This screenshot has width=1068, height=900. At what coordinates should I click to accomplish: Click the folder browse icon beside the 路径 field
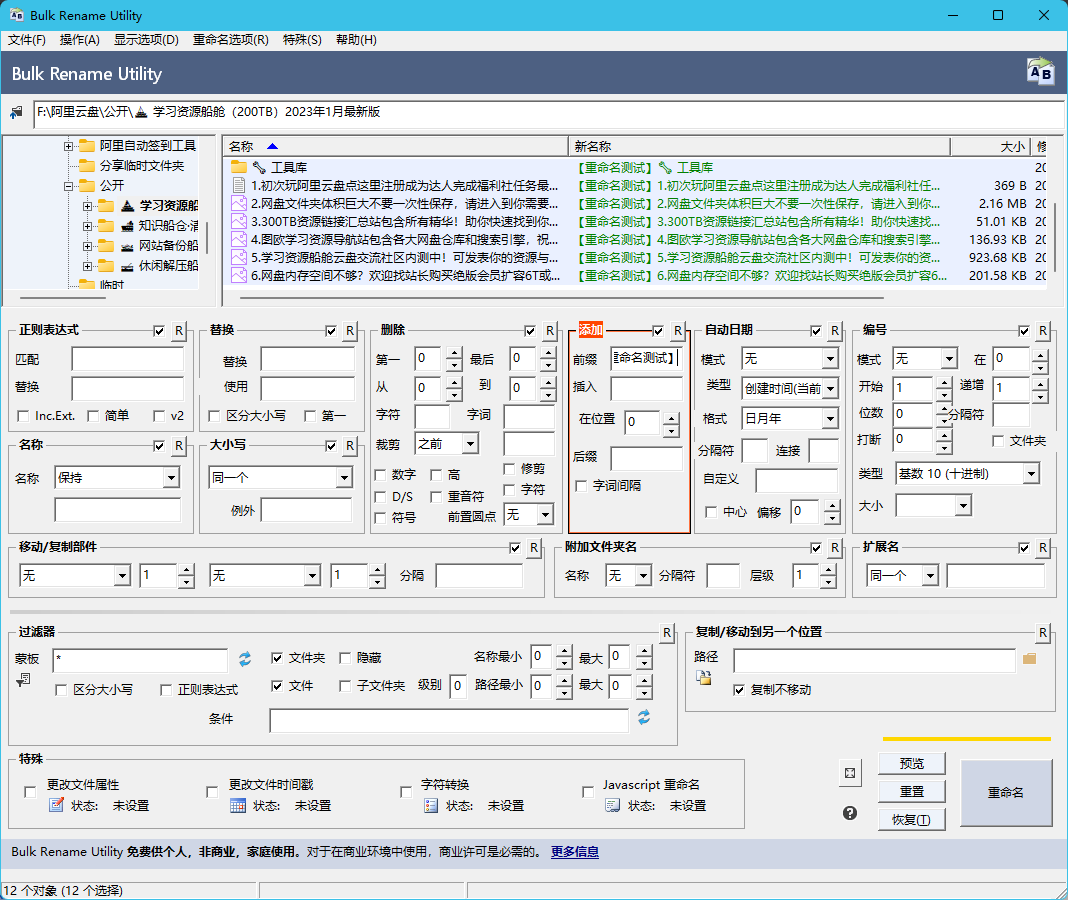tap(1029, 659)
